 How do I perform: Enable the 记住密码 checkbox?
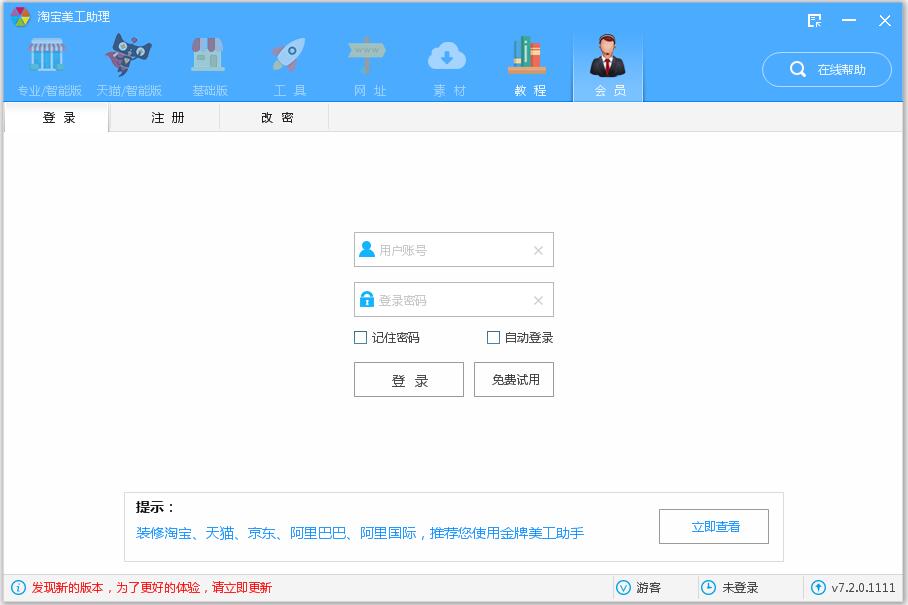pos(361,338)
